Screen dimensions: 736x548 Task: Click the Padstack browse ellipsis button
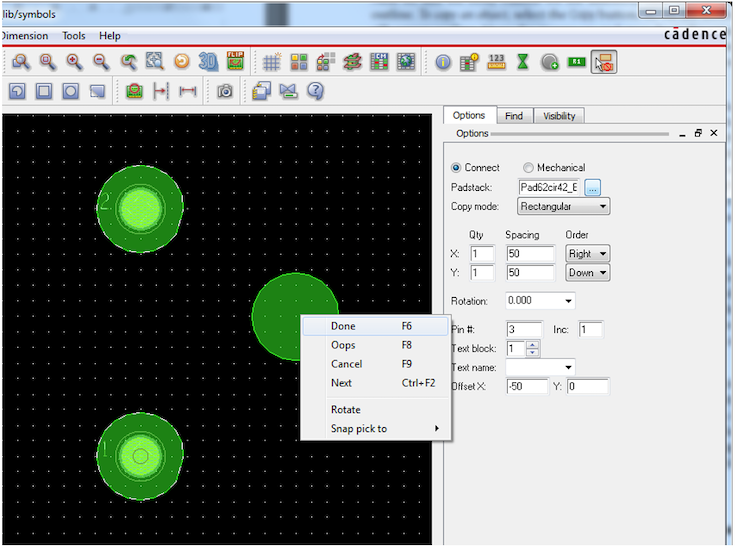(592, 187)
